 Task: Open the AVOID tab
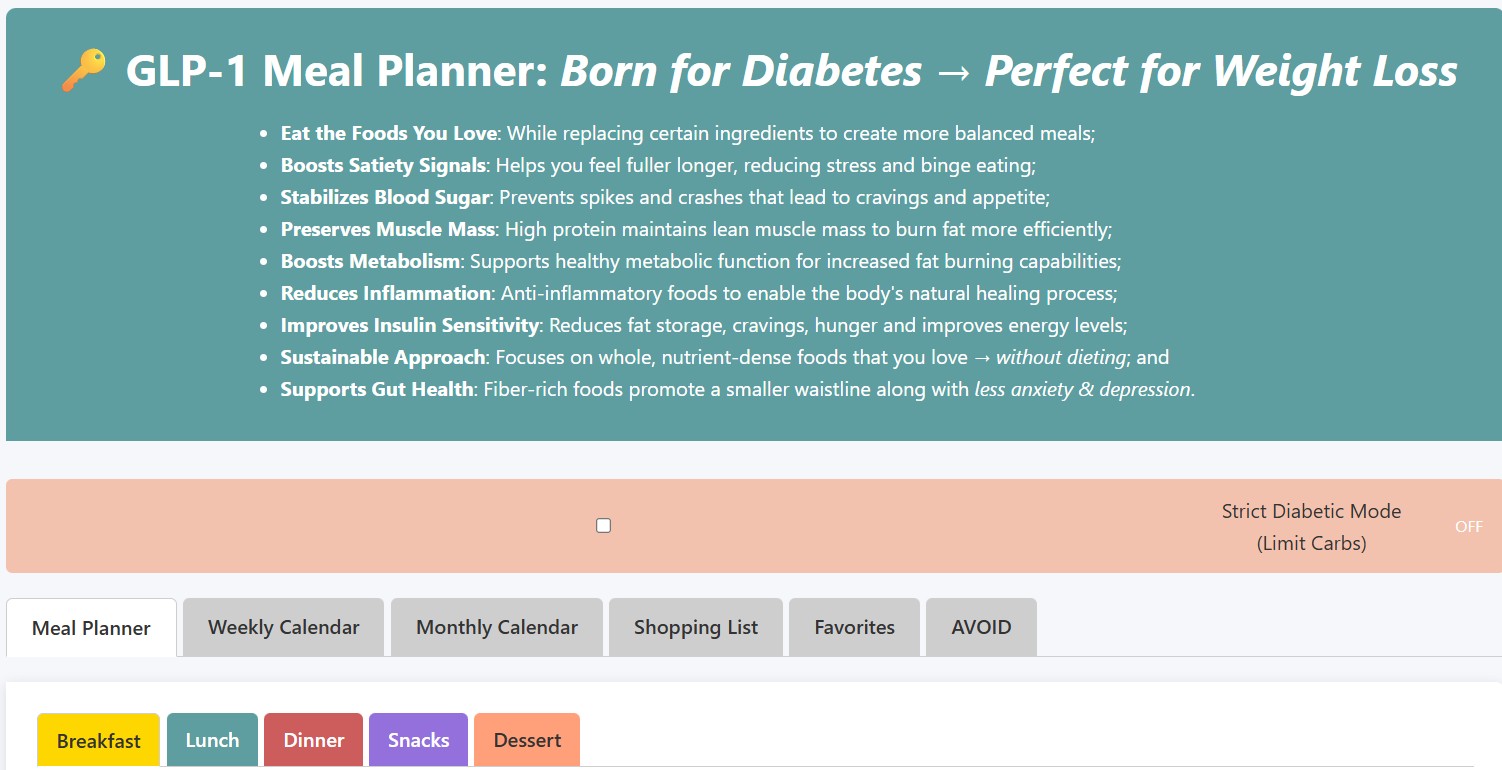click(x=981, y=628)
